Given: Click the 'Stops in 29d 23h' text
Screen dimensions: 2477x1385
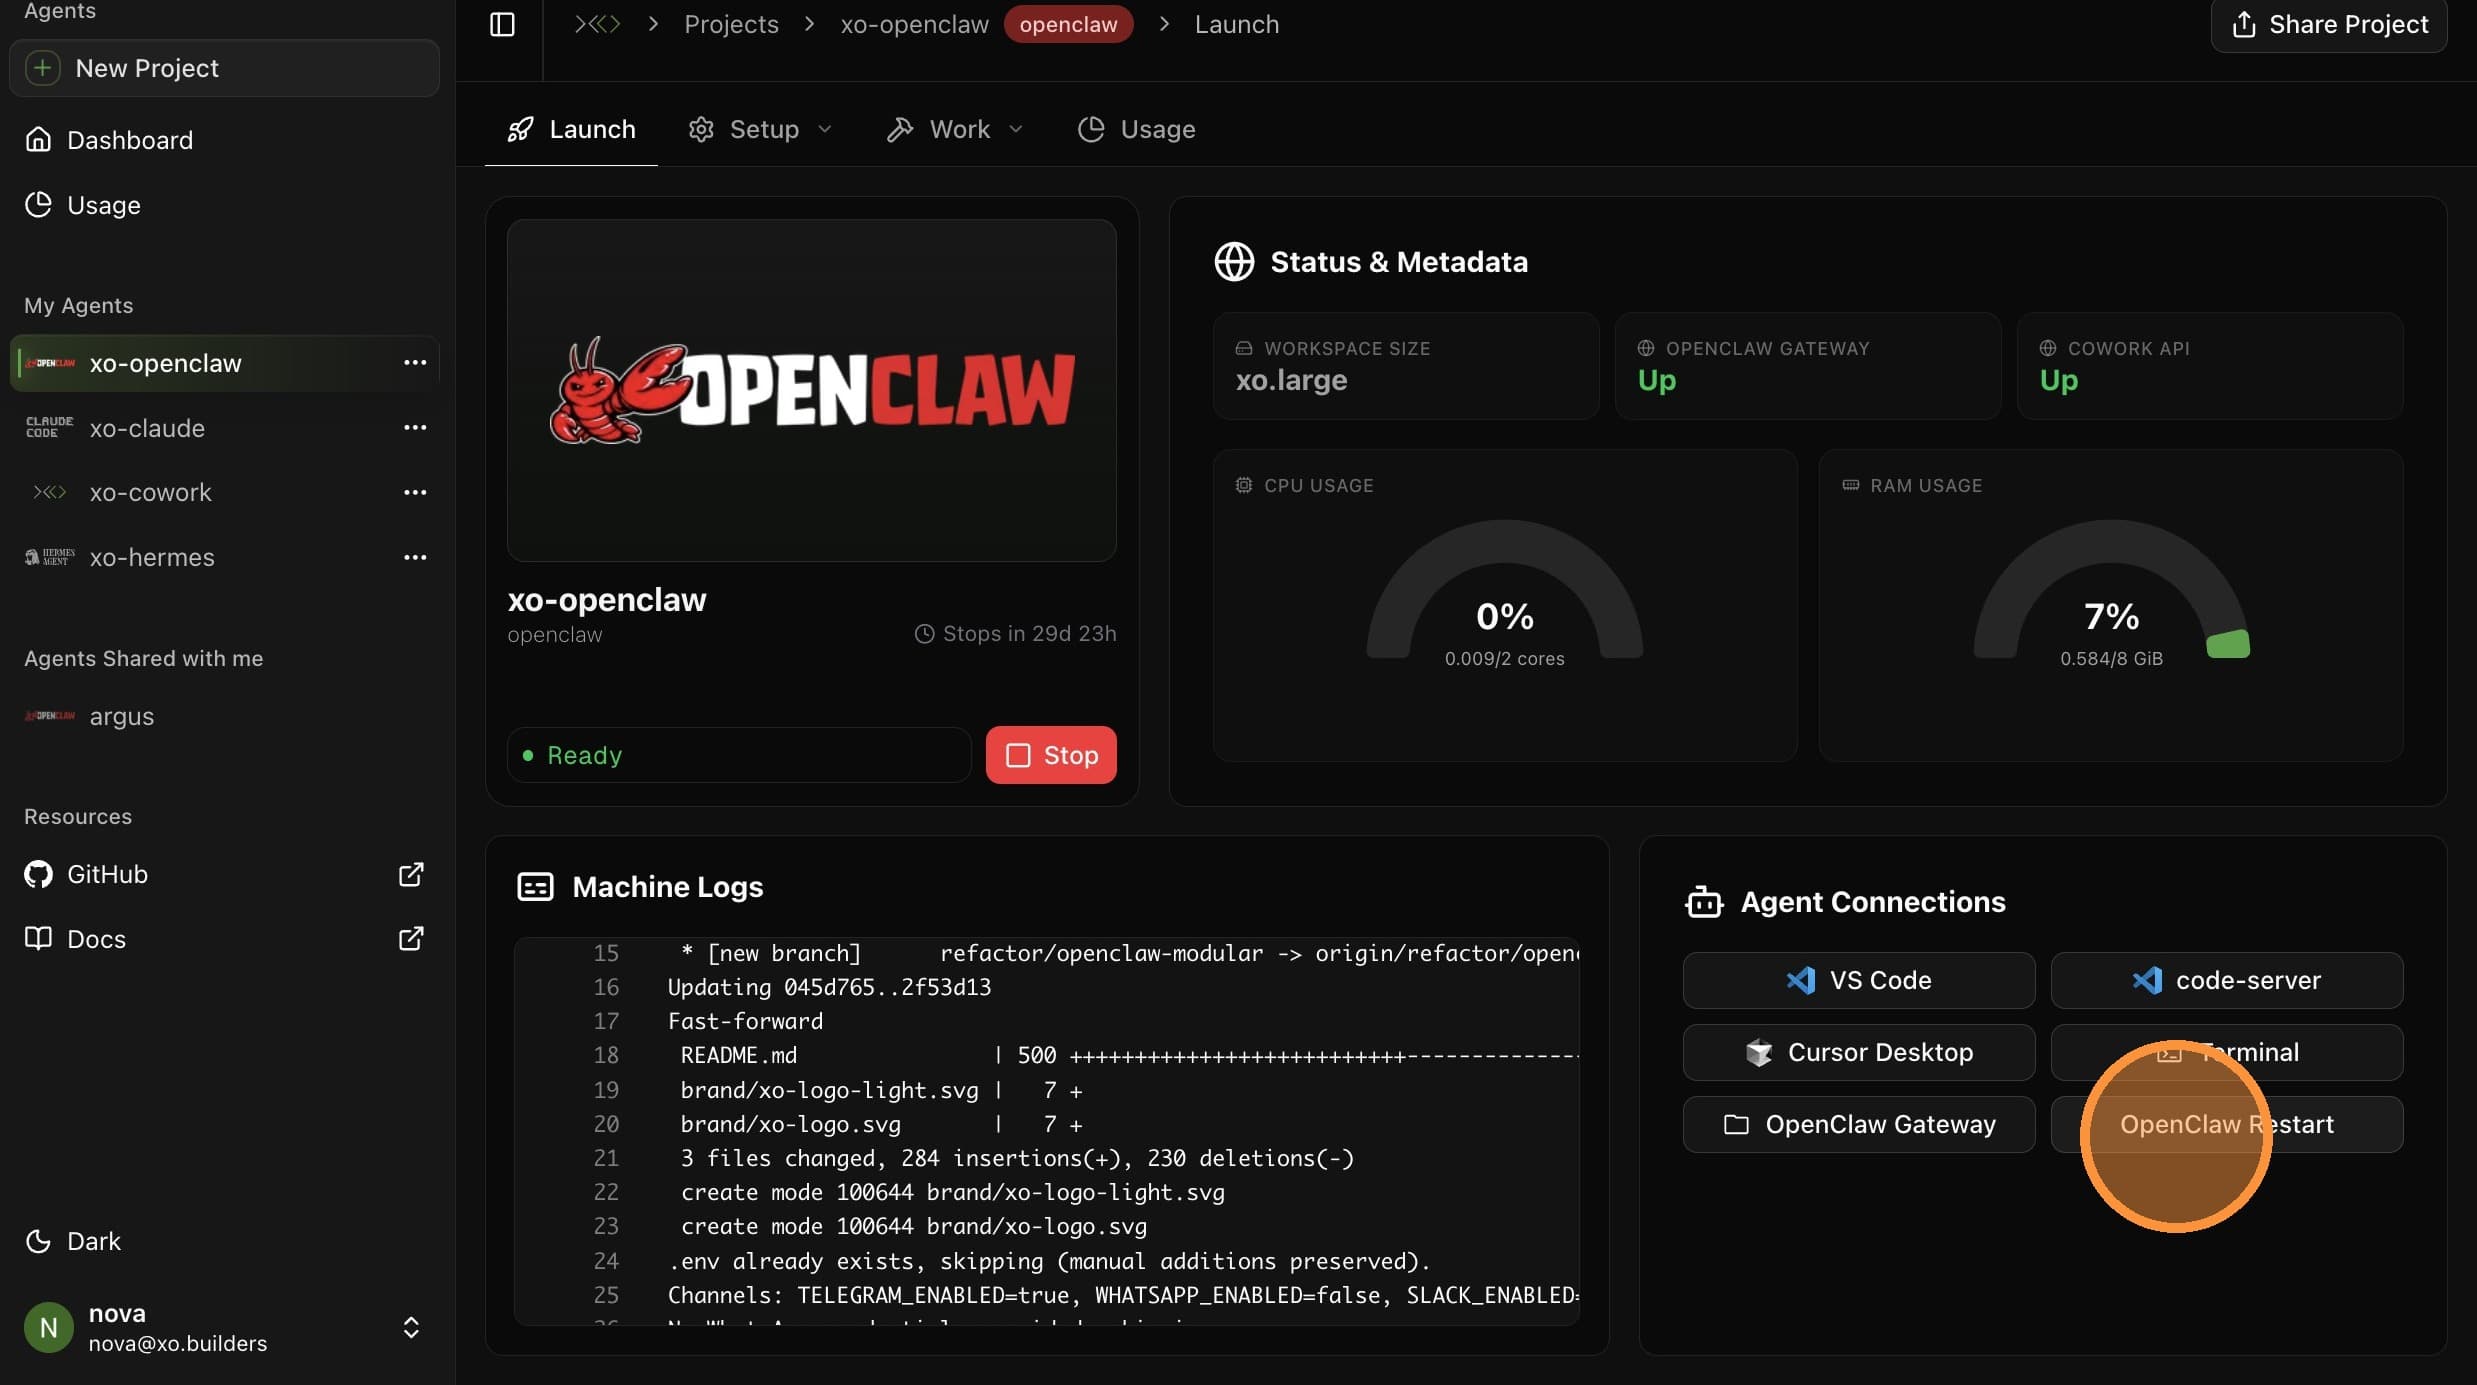Looking at the screenshot, I should (x=1029, y=634).
